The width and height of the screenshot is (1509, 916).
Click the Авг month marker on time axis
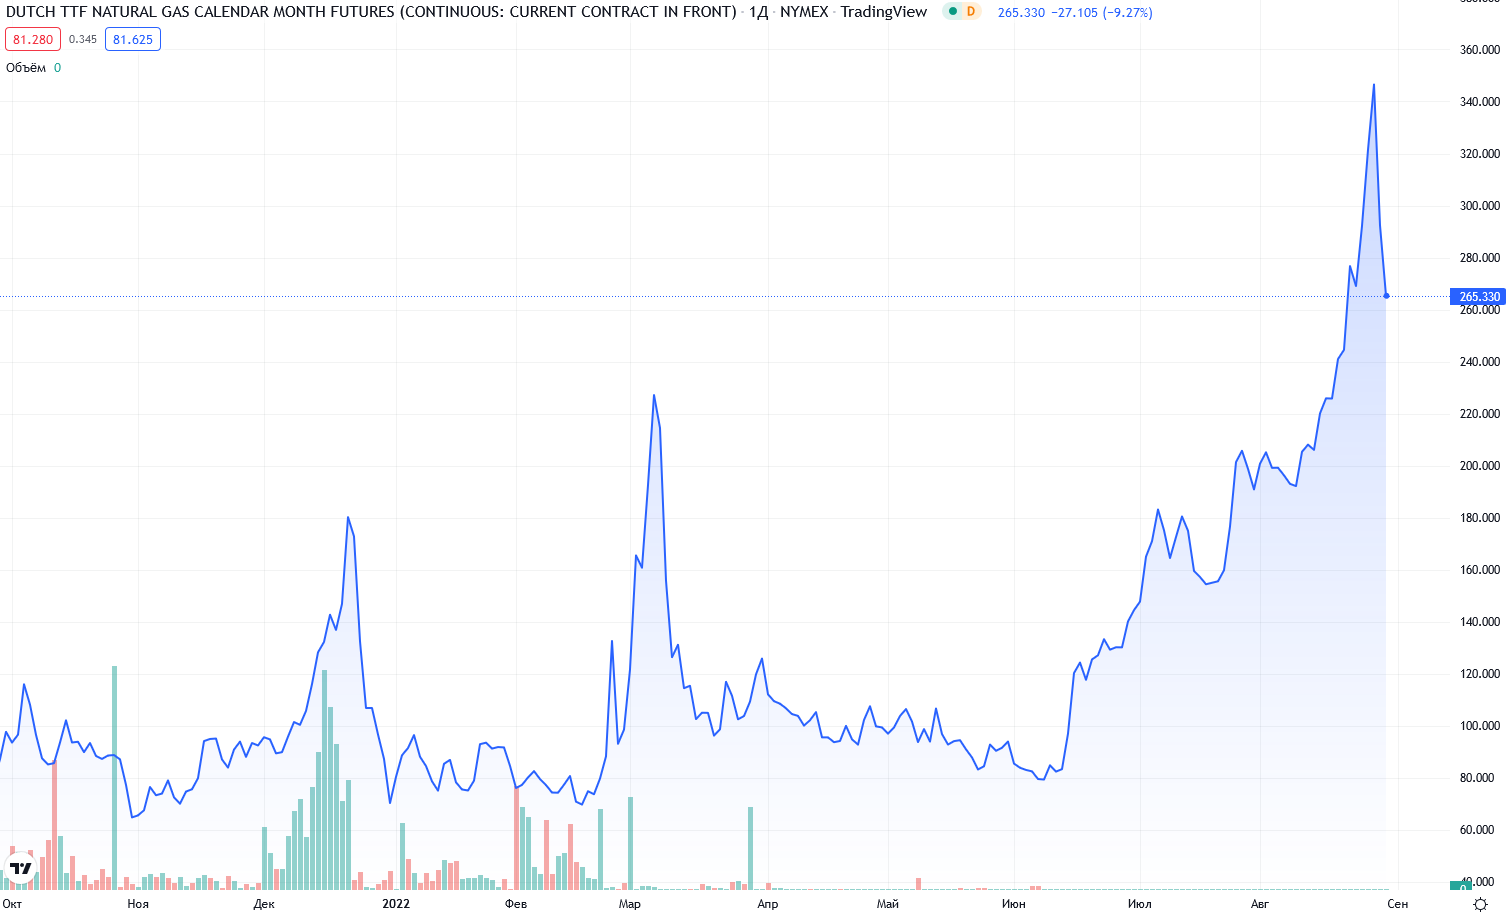tap(1260, 904)
